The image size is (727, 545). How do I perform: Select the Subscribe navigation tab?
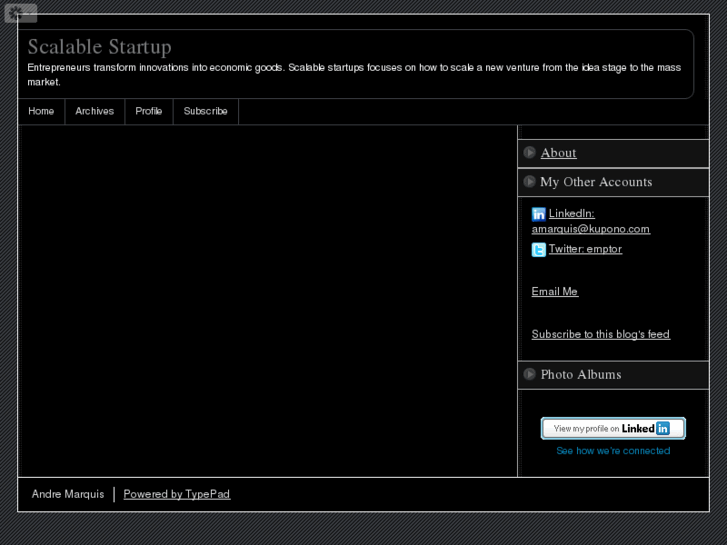pyautogui.click(x=205, y=111)
